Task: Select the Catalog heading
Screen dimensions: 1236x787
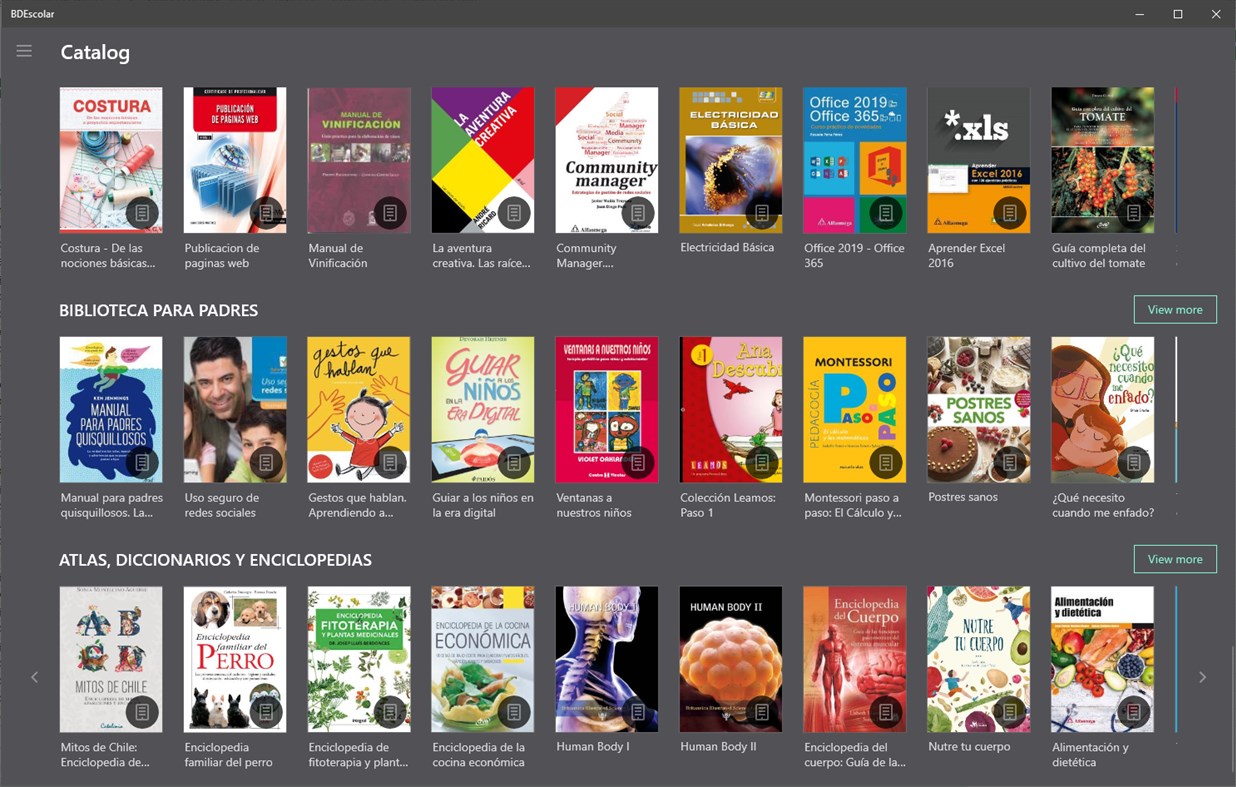Action: click(x=96, y=52)
